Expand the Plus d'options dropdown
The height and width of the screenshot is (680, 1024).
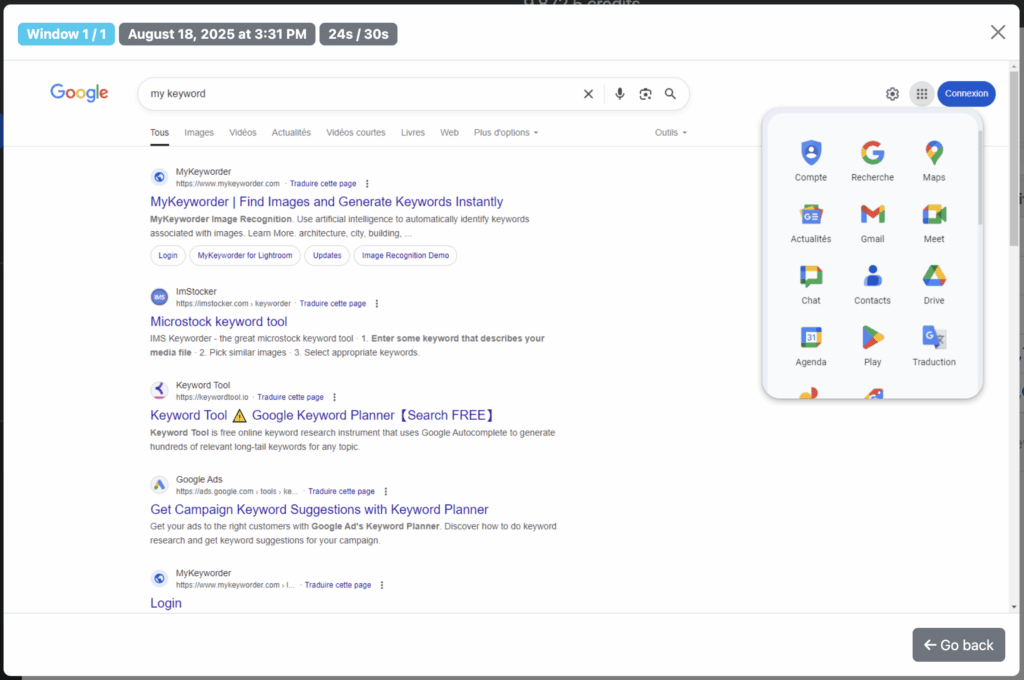pyautogui.click(x=506, y=132)
